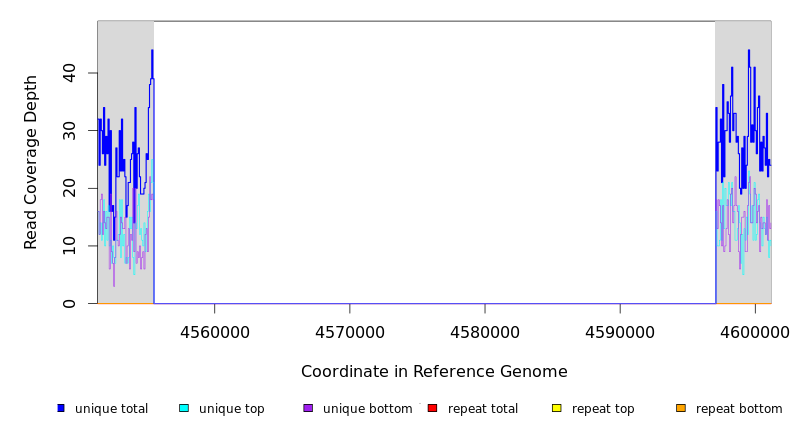Click the blue unique total legend swatch
Screen dimensions: 792x432
coord(61,408)
